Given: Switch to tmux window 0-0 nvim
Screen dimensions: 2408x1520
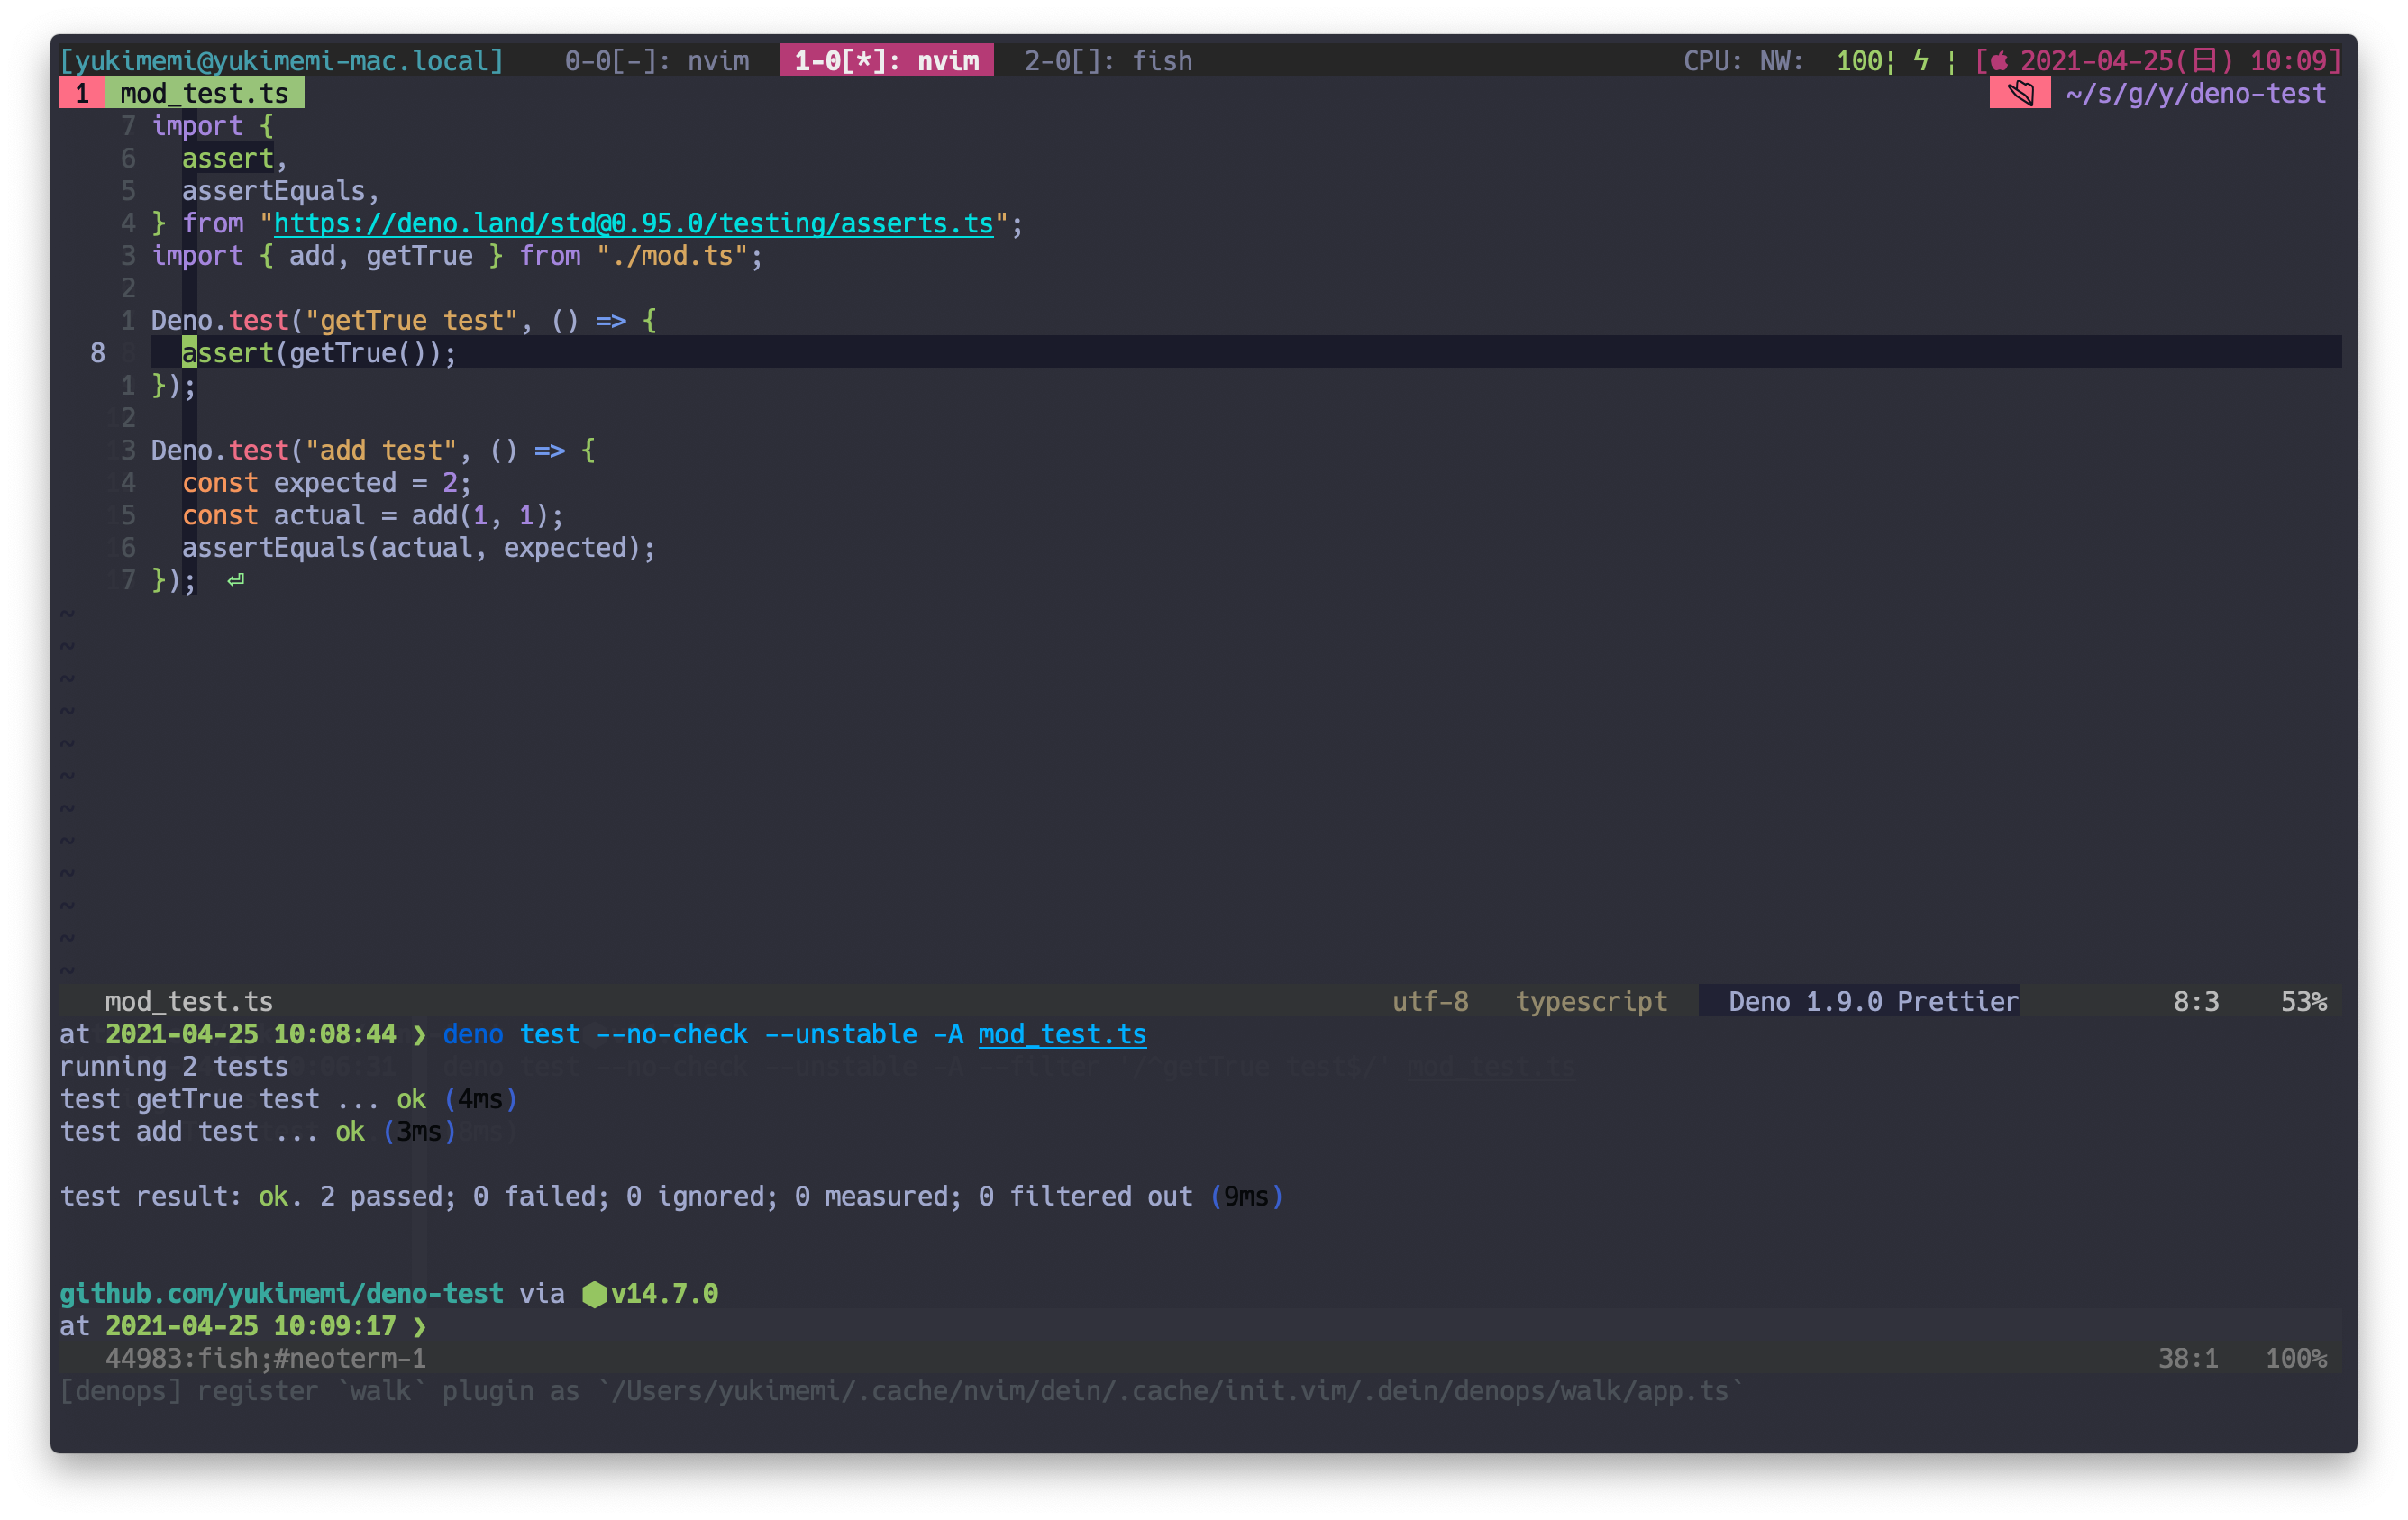Looking at the screenshot, I should [657, 60].
